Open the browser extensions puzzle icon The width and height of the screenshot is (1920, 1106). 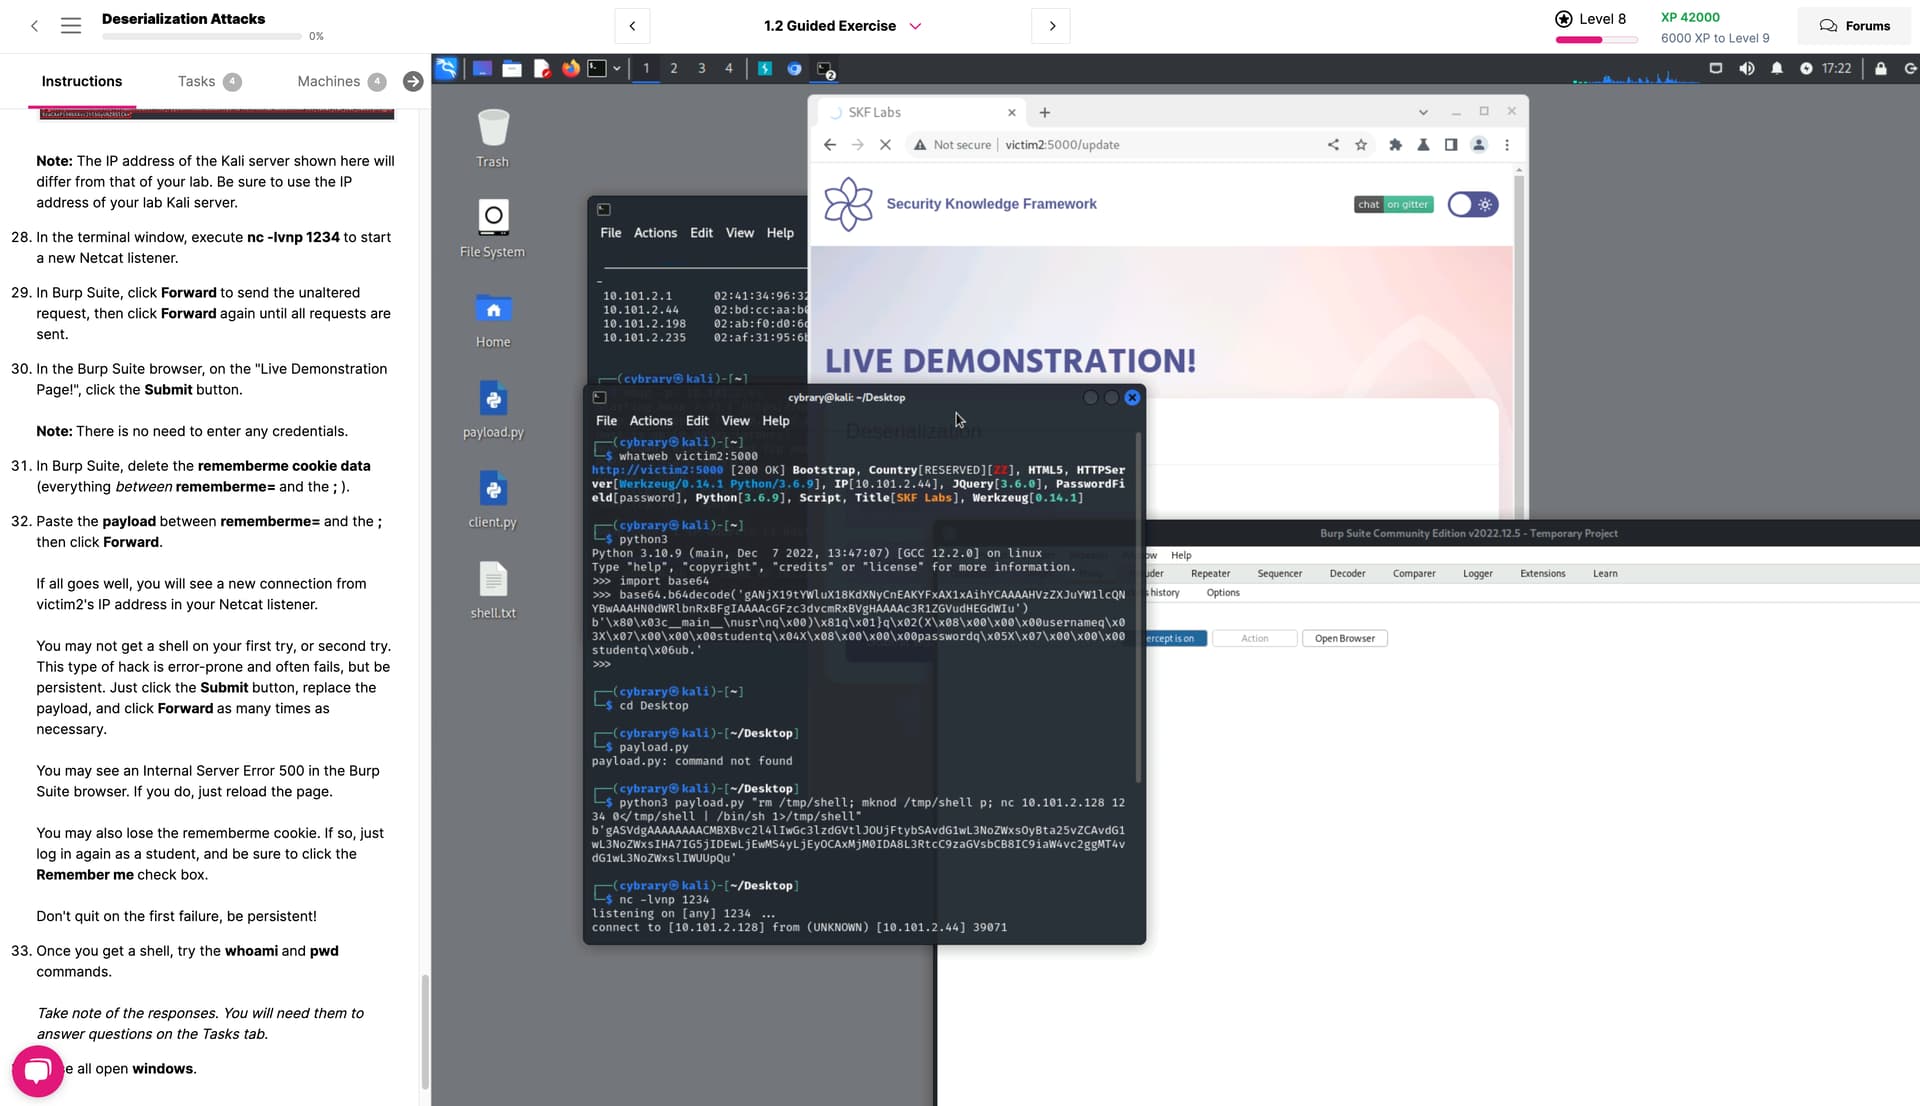tap(1395, 145)
